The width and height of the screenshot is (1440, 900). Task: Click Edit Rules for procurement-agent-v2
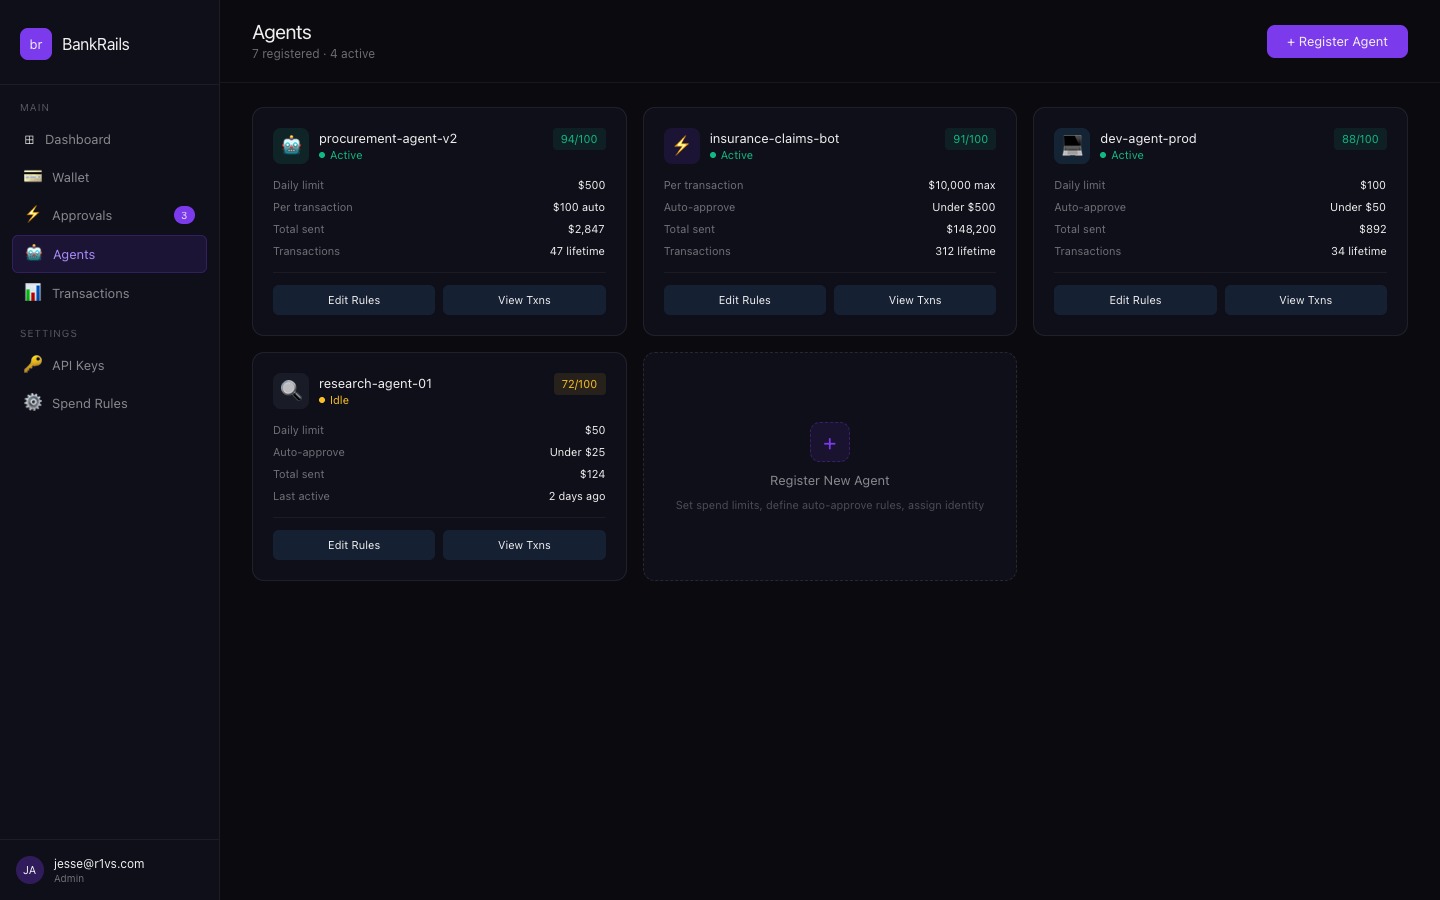coord(354,300)
